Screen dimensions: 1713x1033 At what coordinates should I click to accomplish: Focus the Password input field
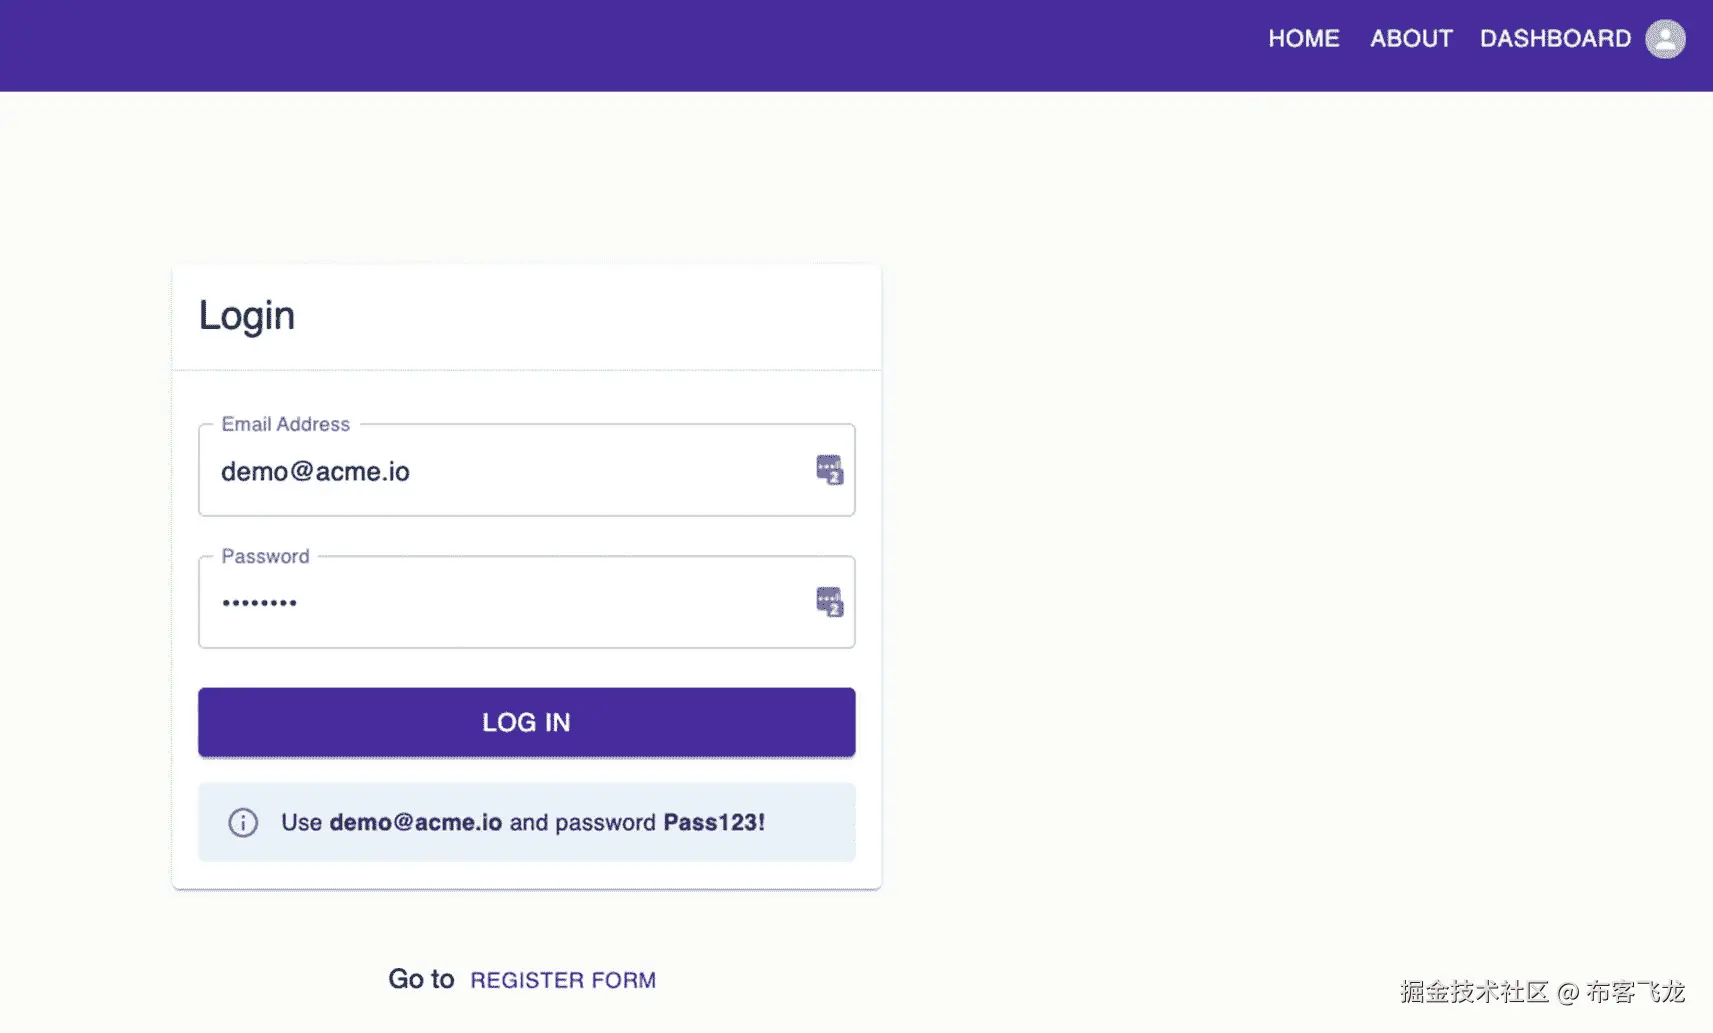click(510, 602)
